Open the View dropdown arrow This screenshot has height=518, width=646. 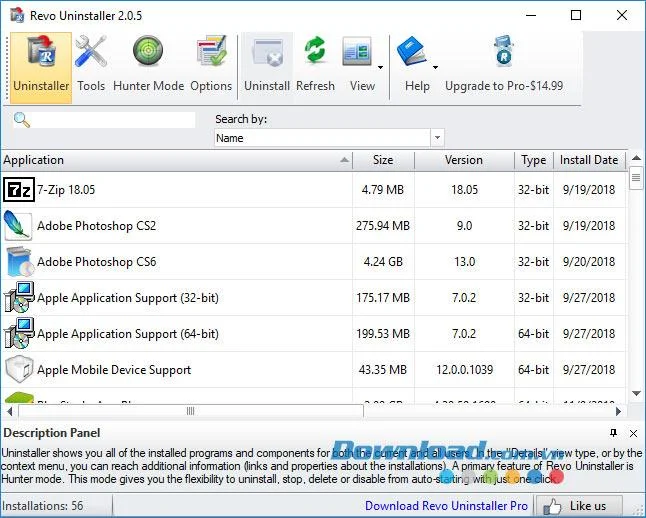380,67
